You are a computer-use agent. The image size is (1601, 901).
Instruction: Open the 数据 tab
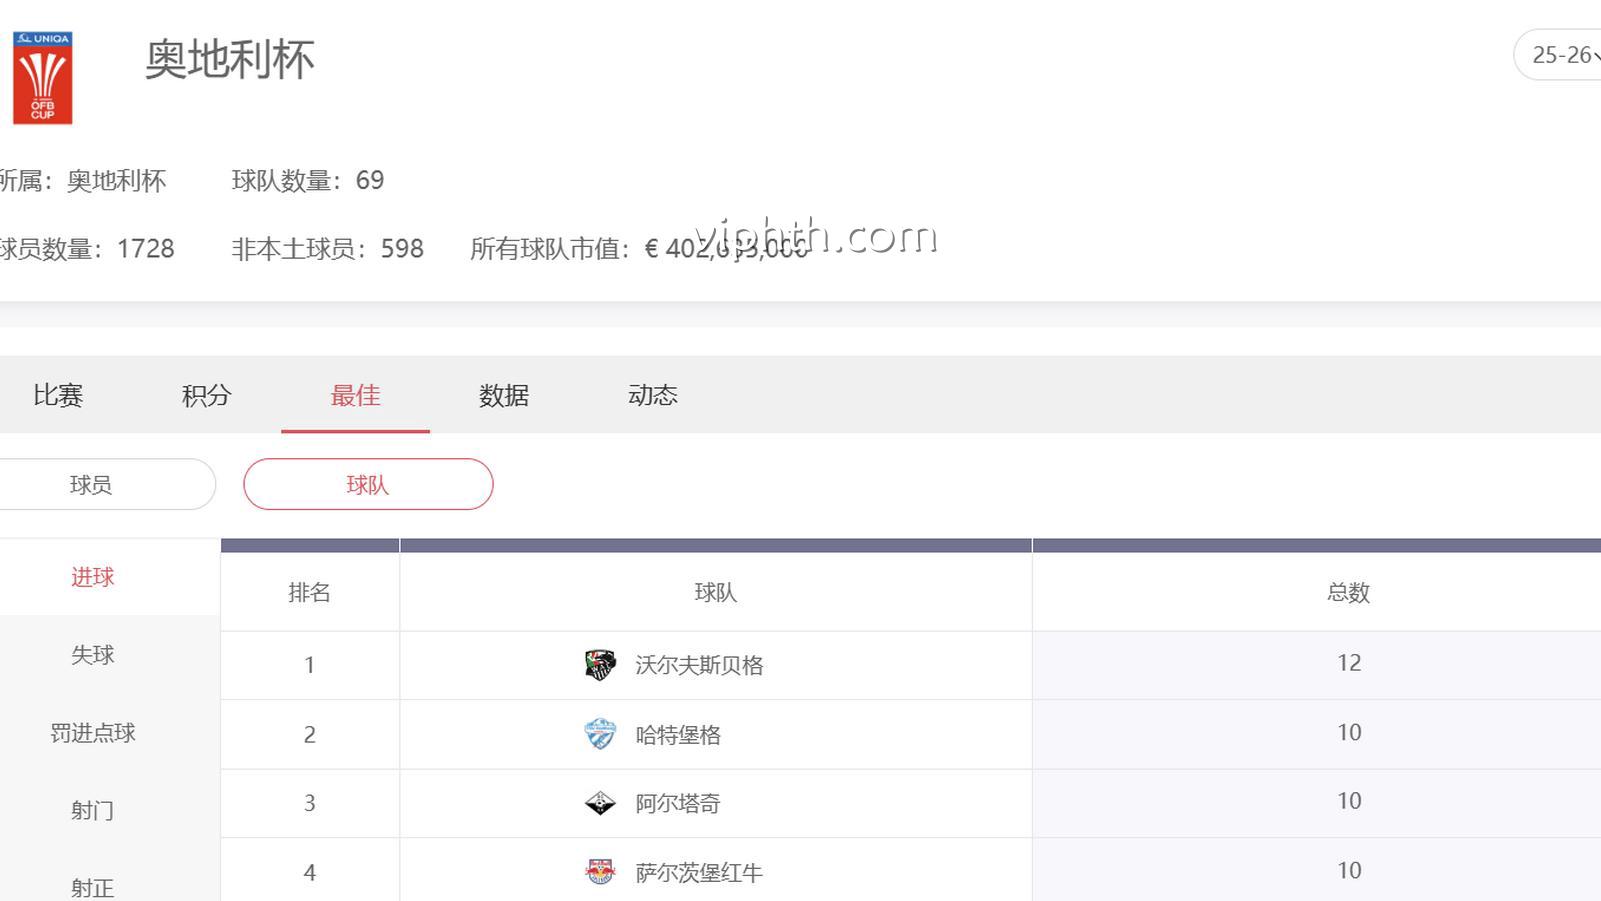click(503, 396)
